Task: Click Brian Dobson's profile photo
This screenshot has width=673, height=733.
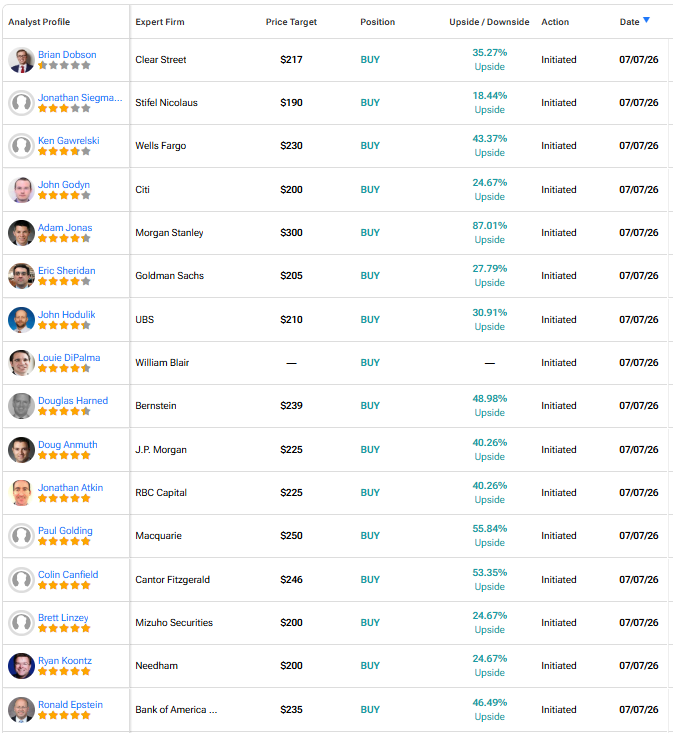Action: tap(21, 60)
